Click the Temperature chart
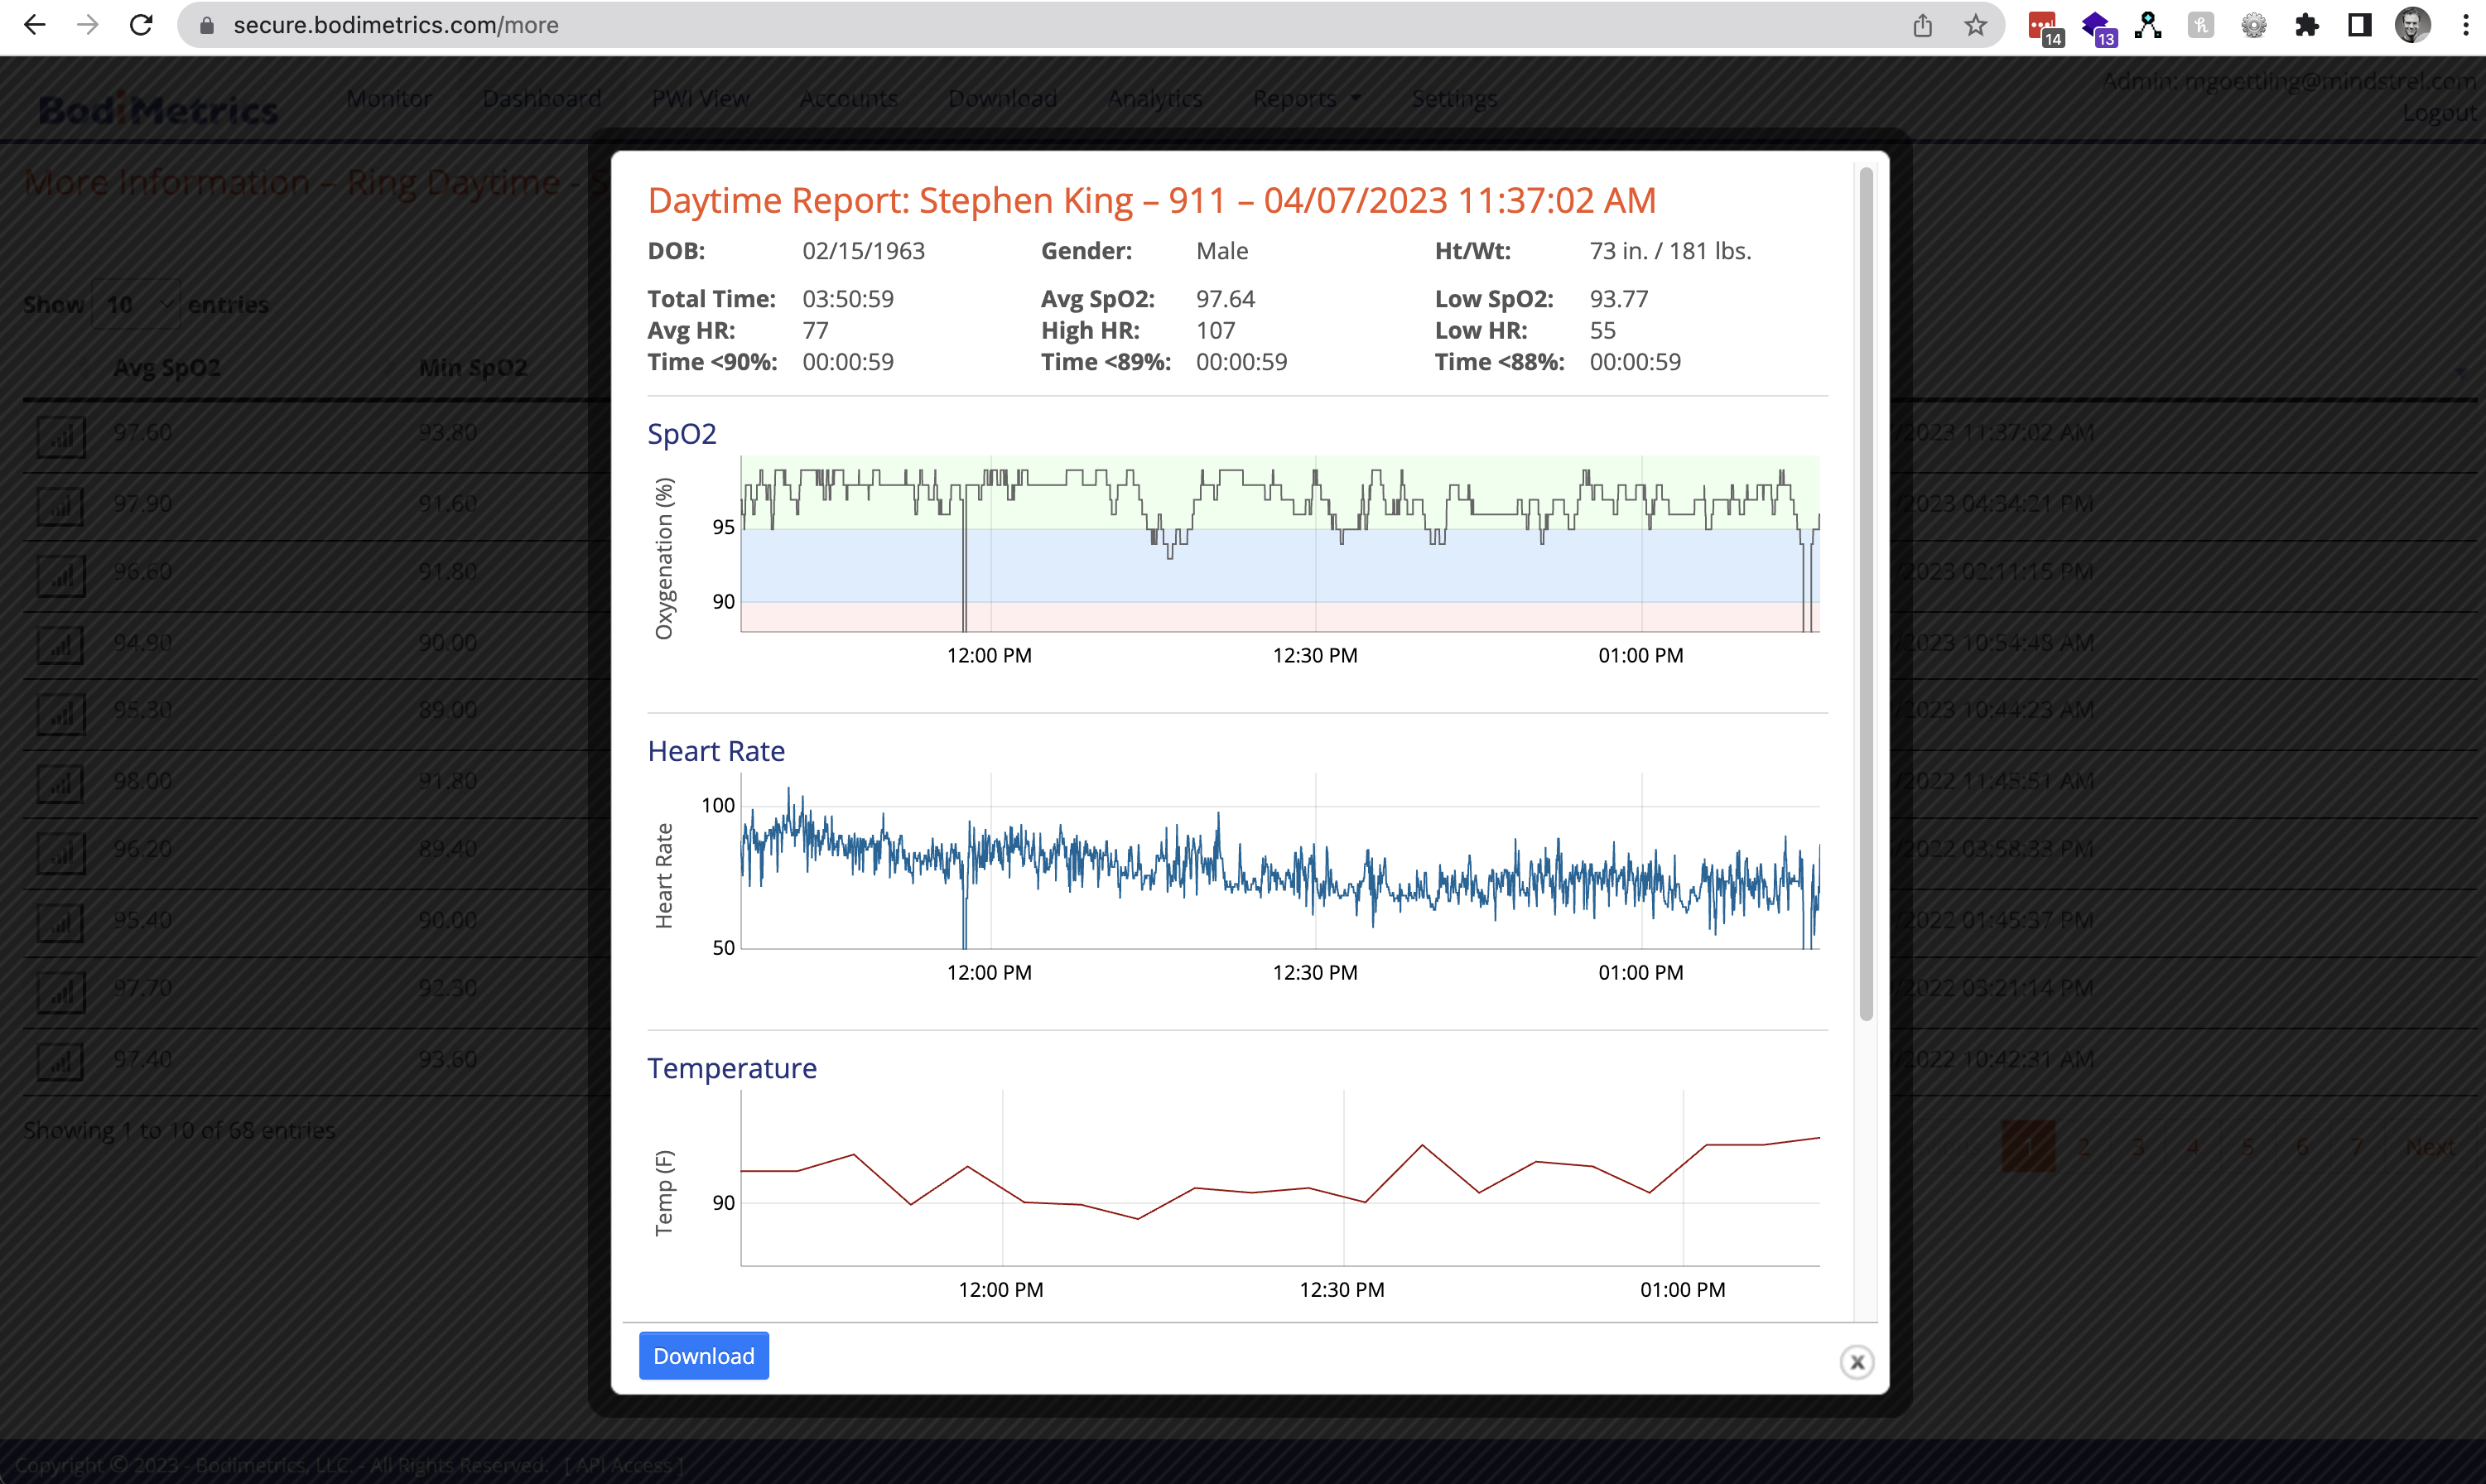 (x=1279, y=1177)
